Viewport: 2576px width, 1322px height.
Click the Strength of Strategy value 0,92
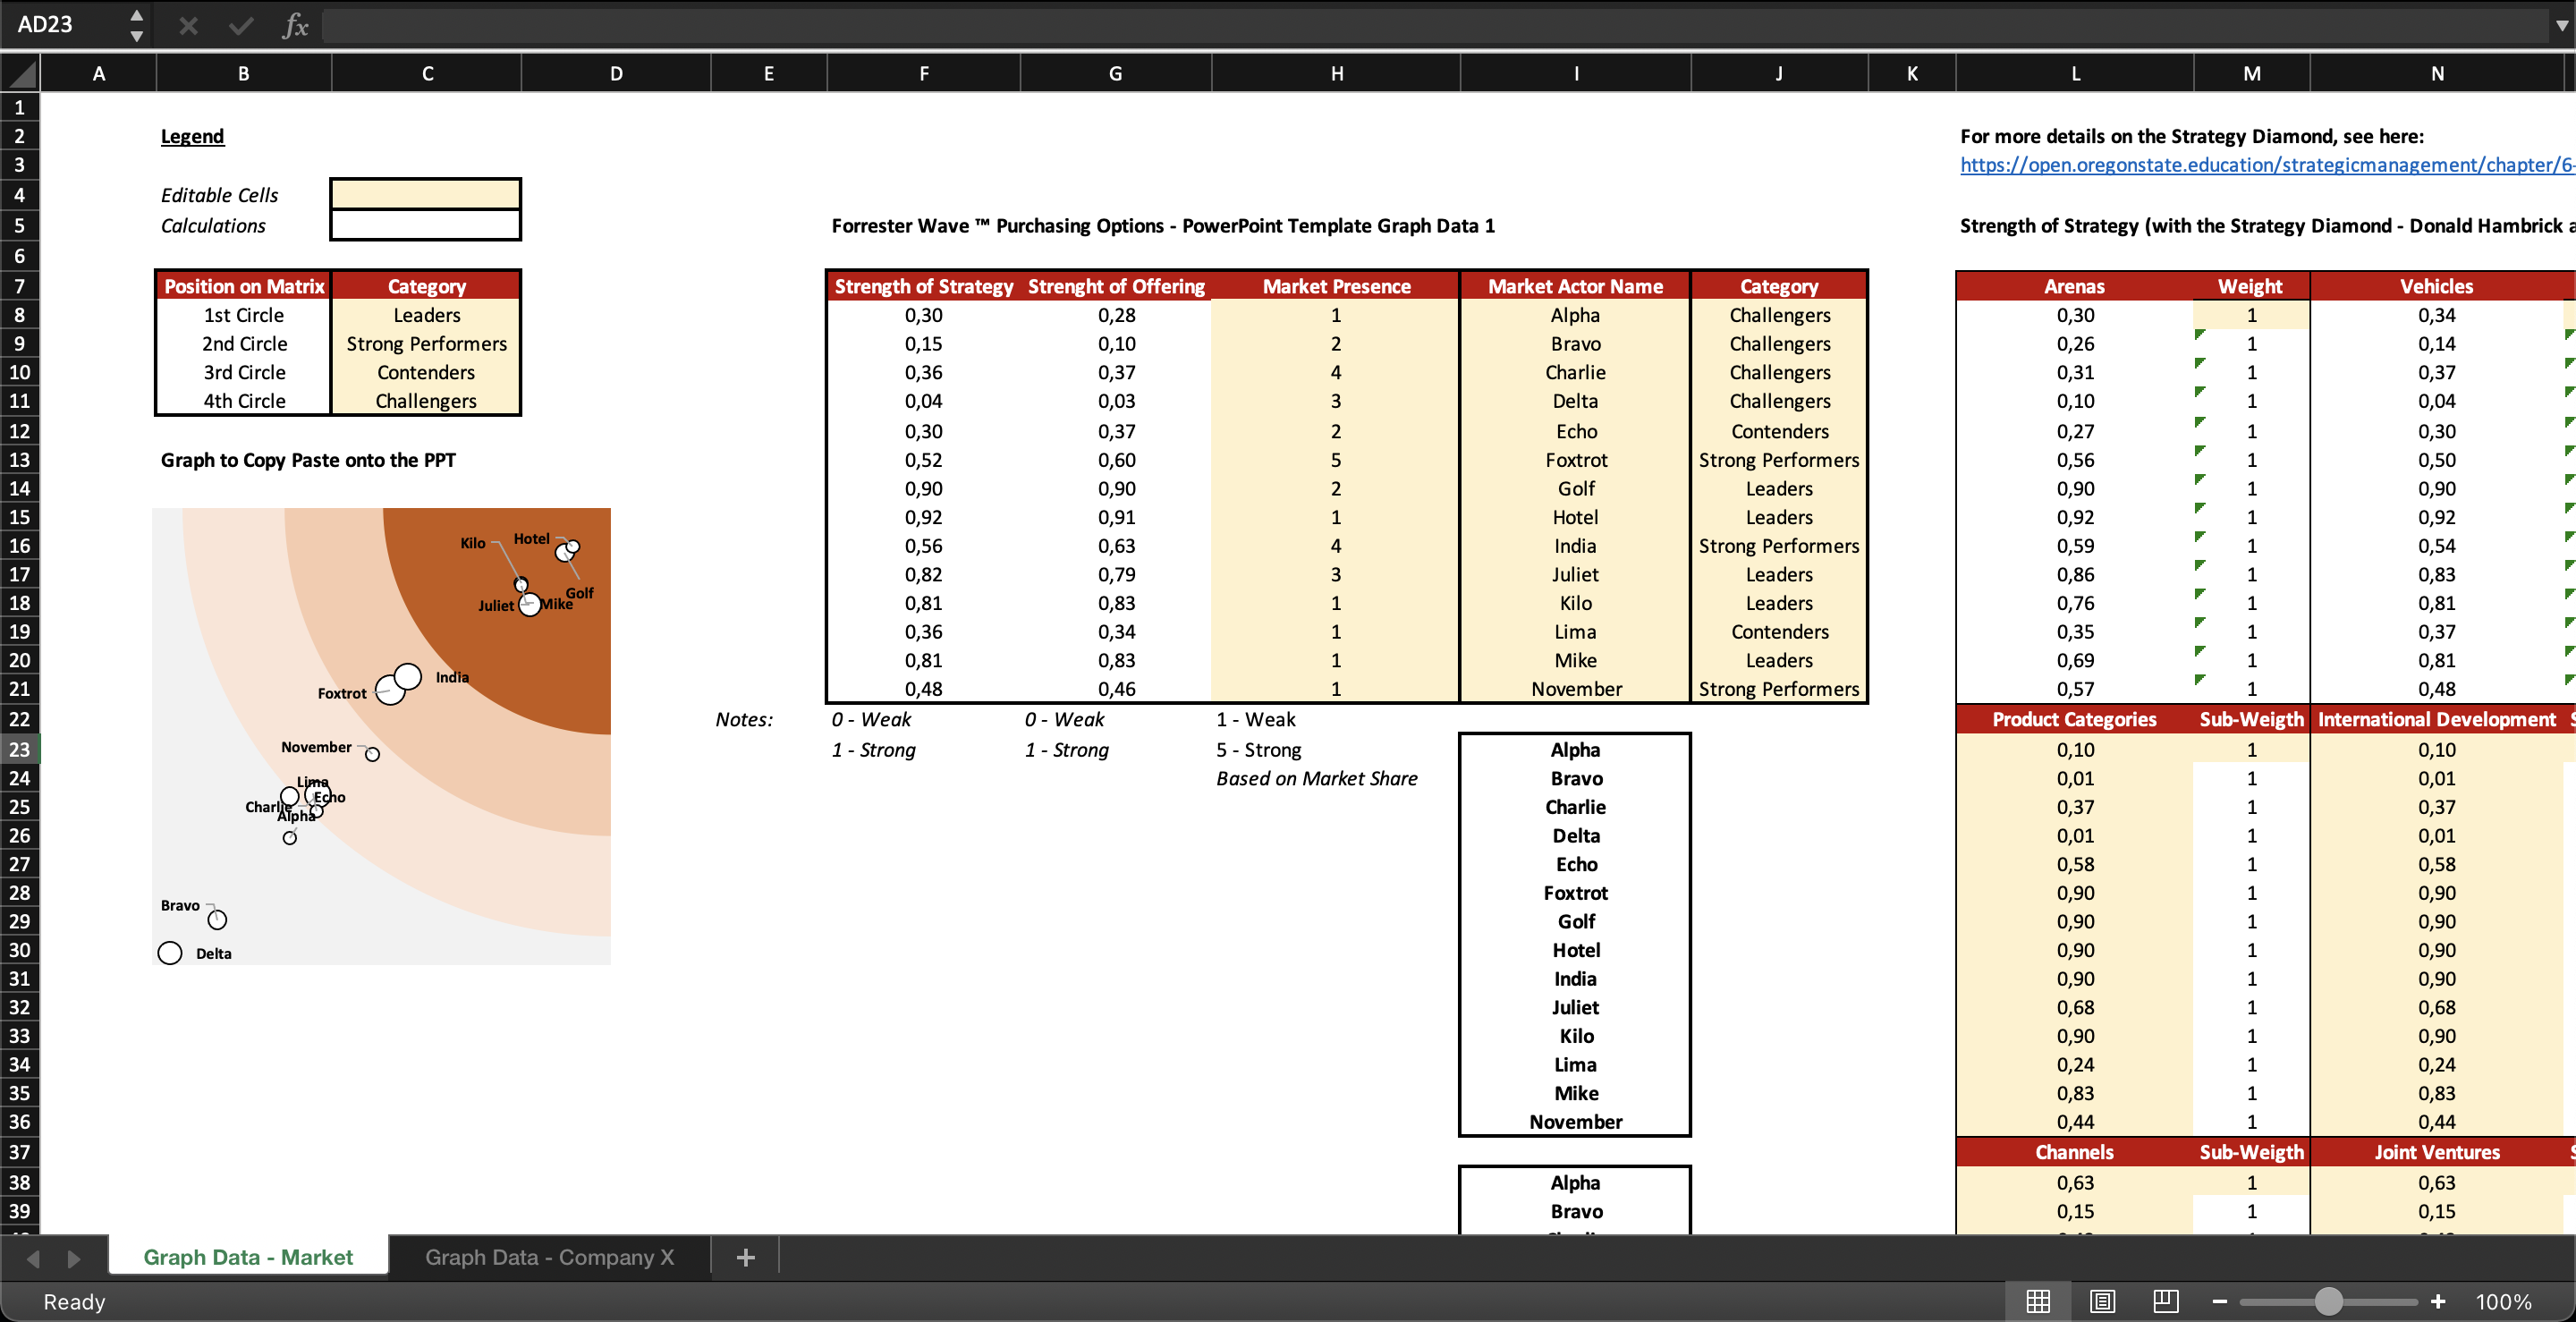pyautogui.click(x=923, y=517)
